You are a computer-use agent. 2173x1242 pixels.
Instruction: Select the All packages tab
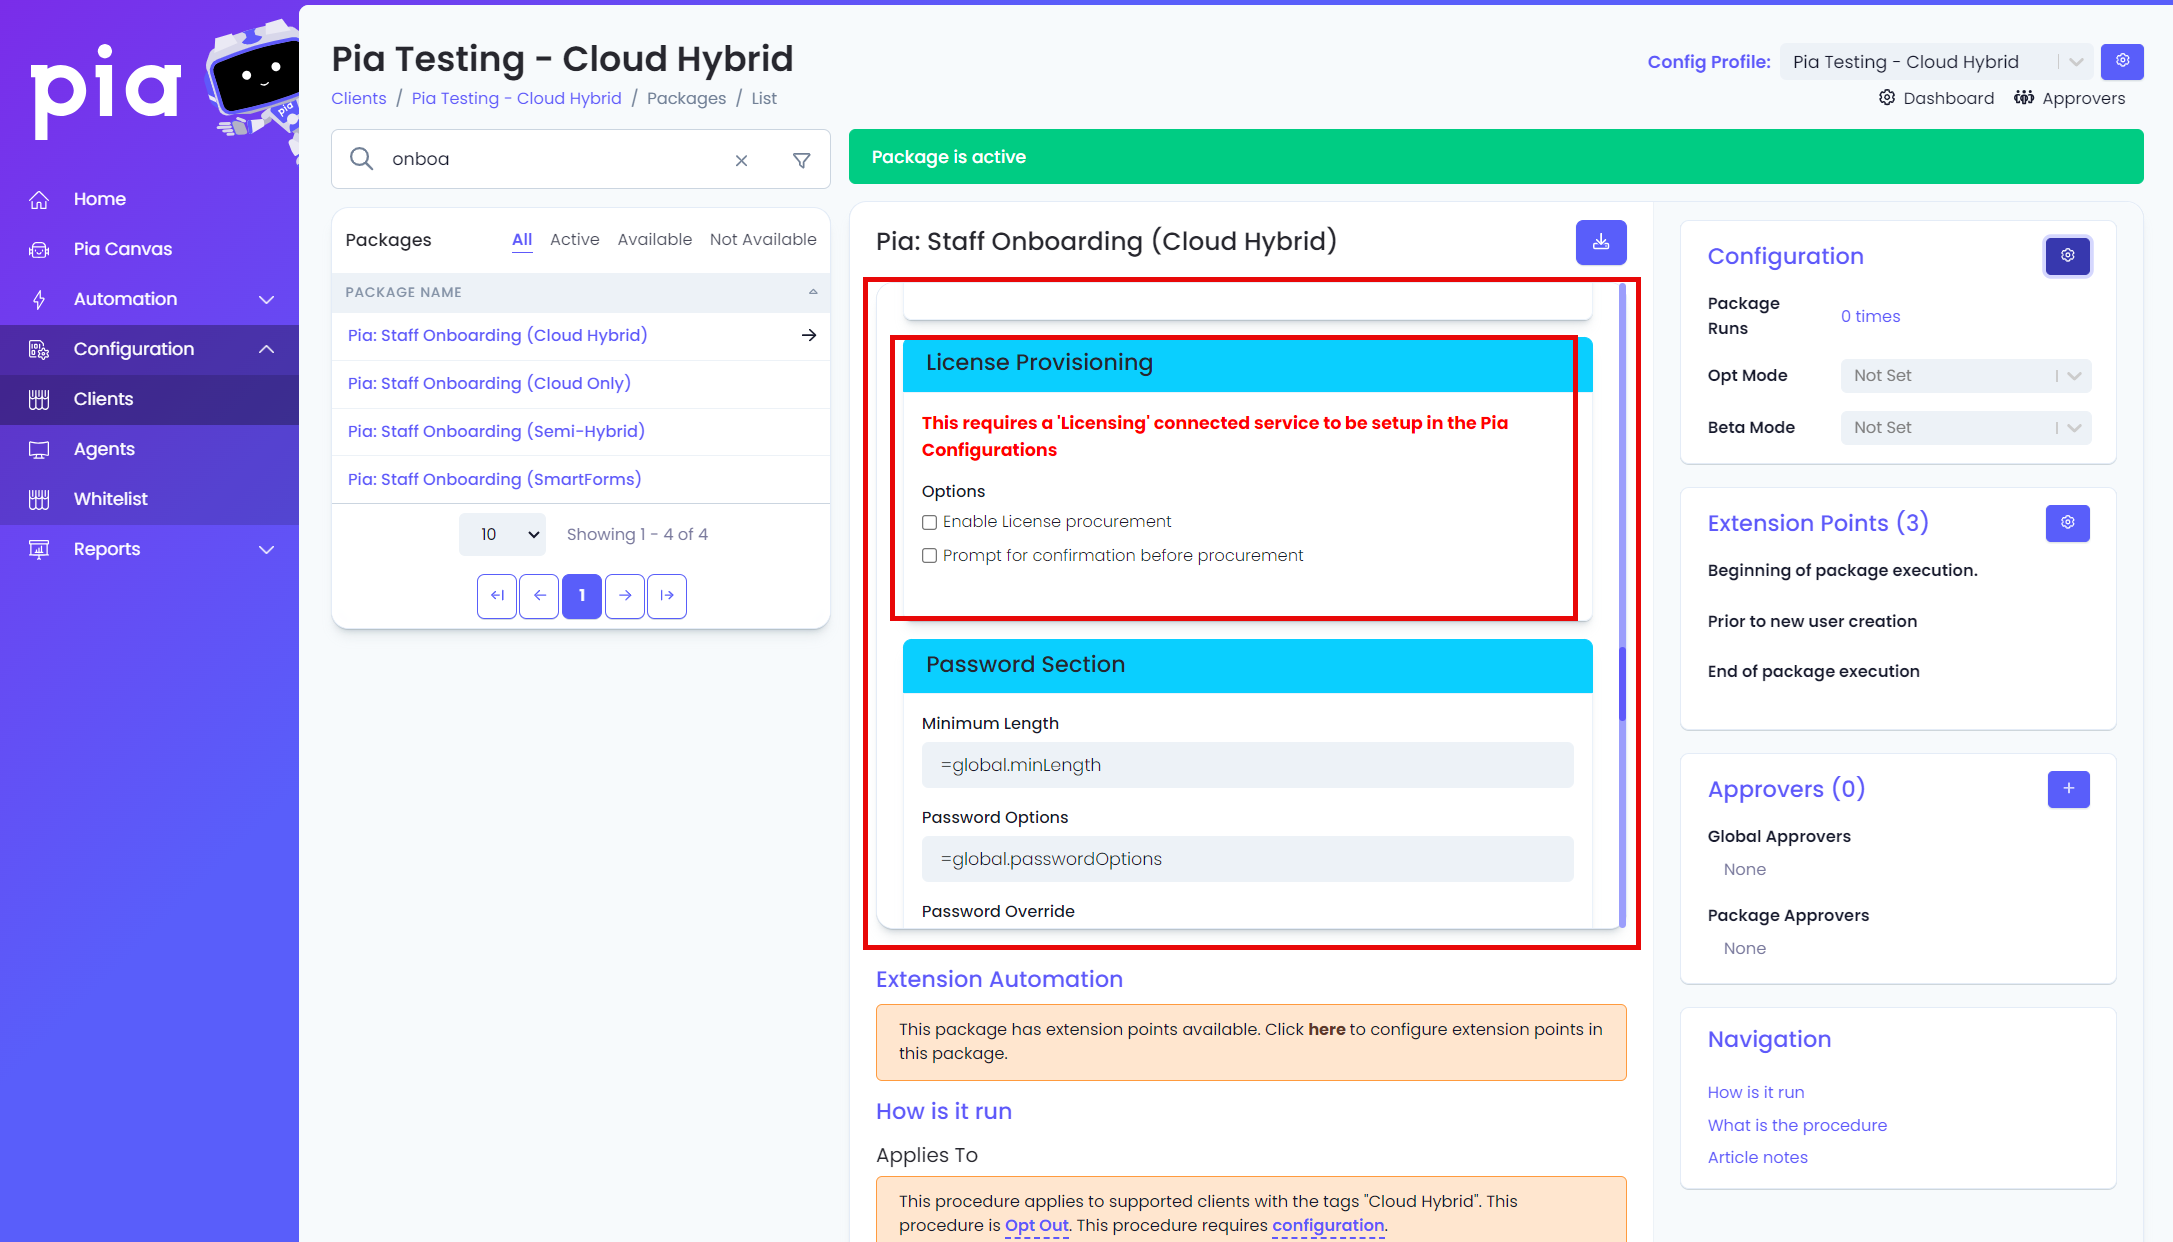522,240
